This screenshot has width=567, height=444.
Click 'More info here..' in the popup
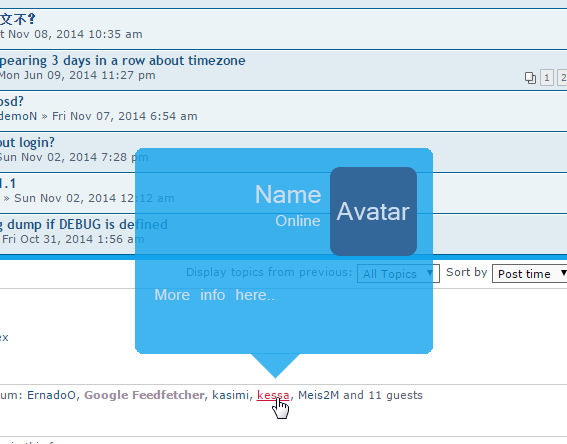[x=214, y=295]
